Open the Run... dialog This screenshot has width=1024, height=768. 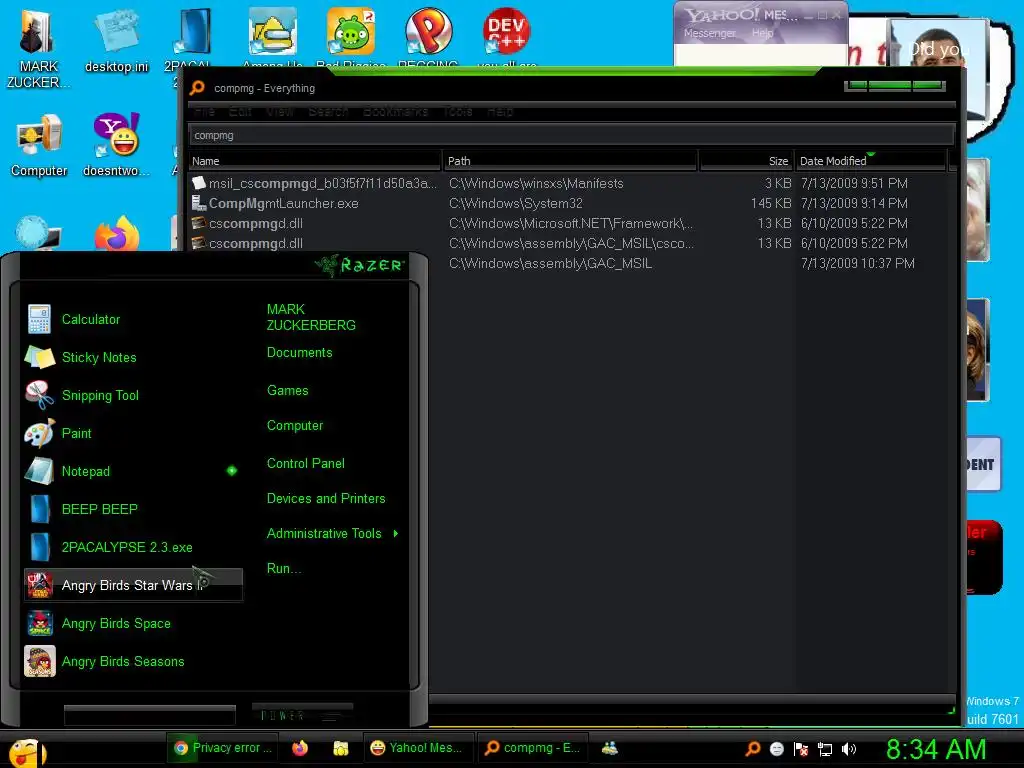[x=283, y=568]
